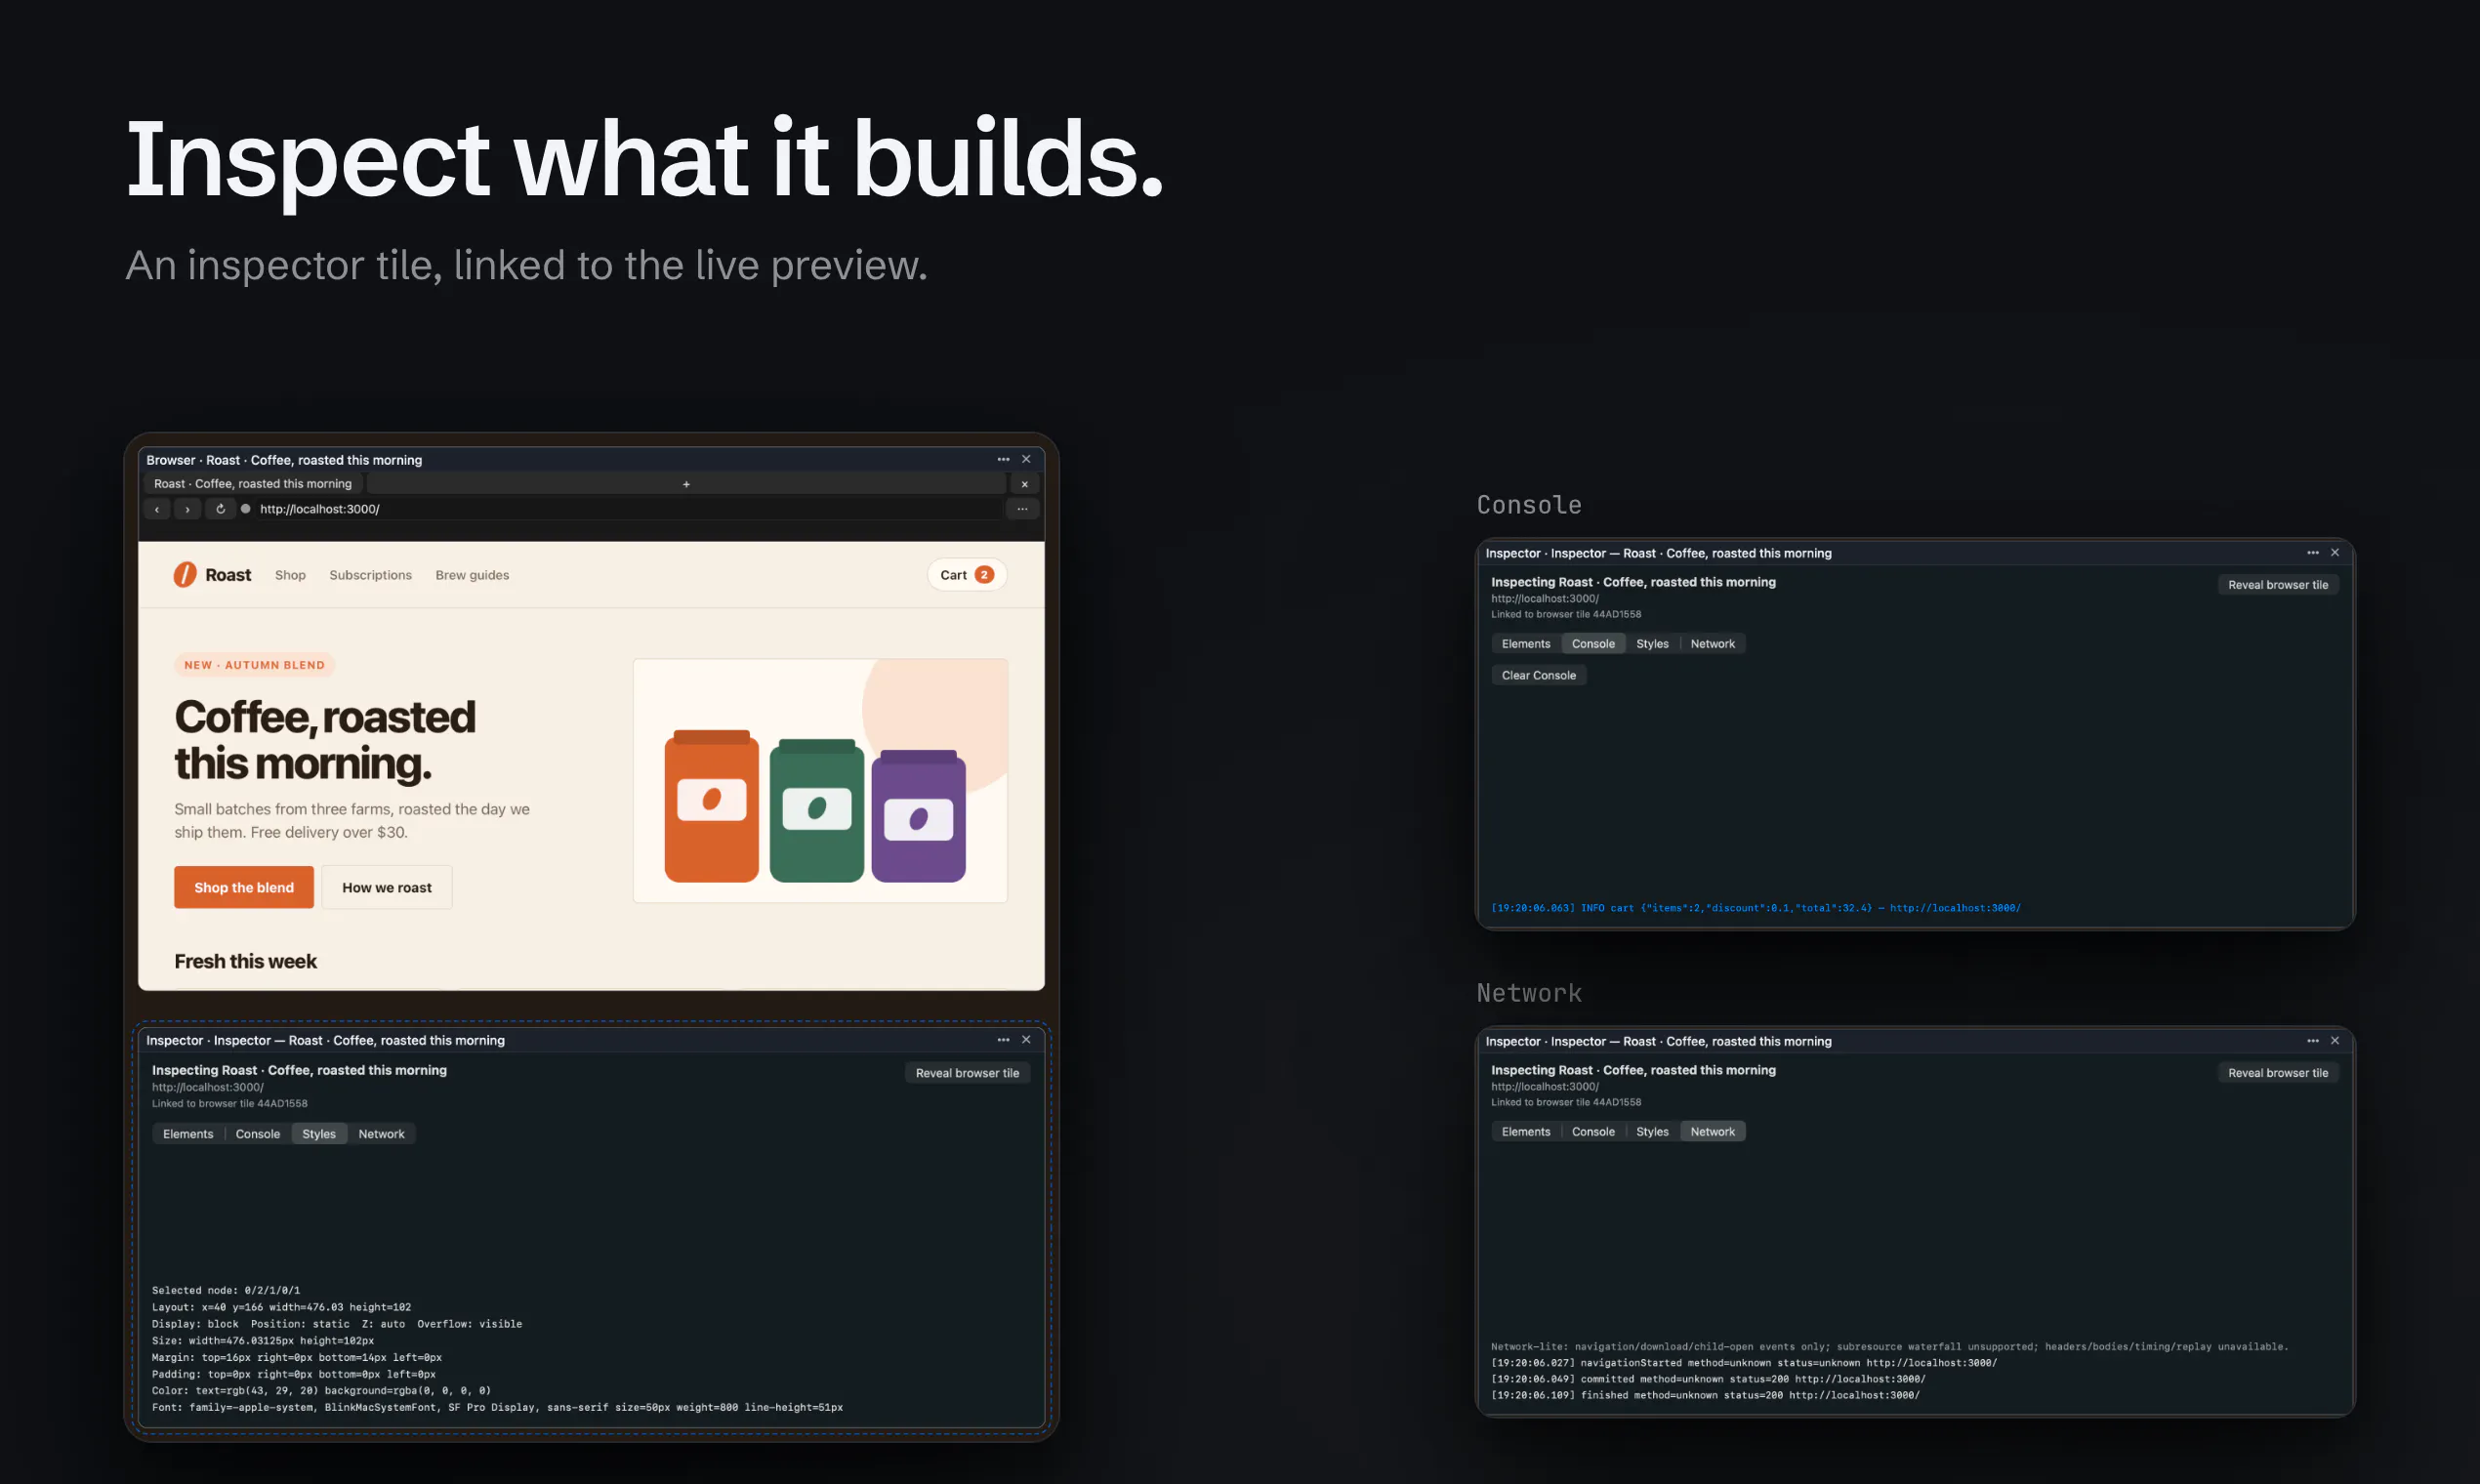Reload the localhost page in browser tile
2480x1484 pixels.
click(x=220, y=509)
